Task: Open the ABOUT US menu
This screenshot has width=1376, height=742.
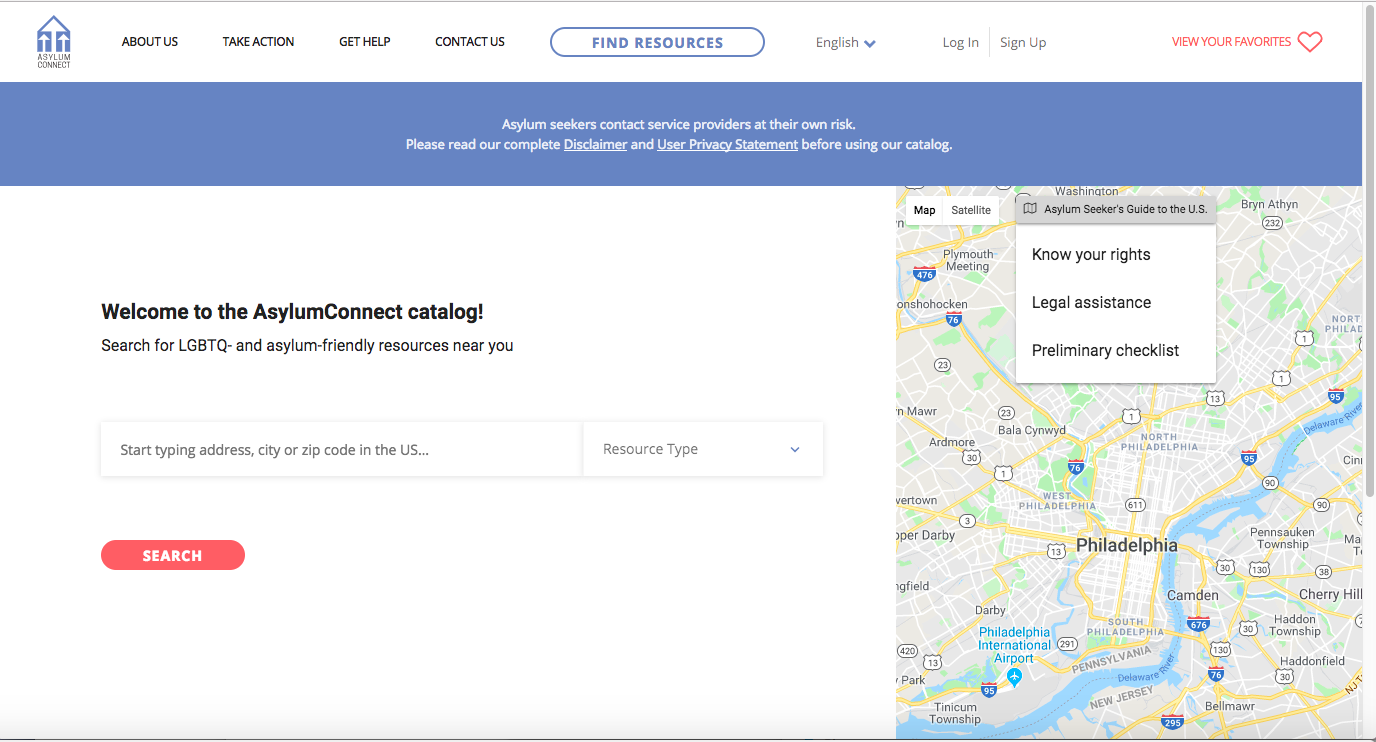Action: tap(150, 42)
